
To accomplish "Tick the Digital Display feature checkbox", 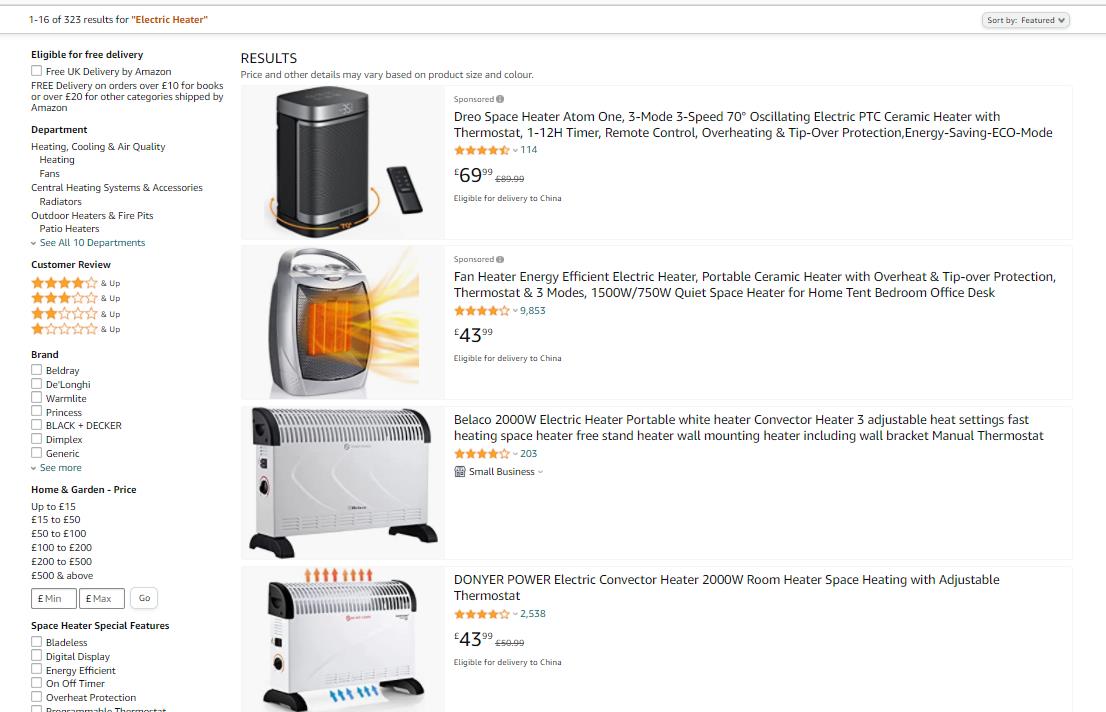I will pos(37,656).
